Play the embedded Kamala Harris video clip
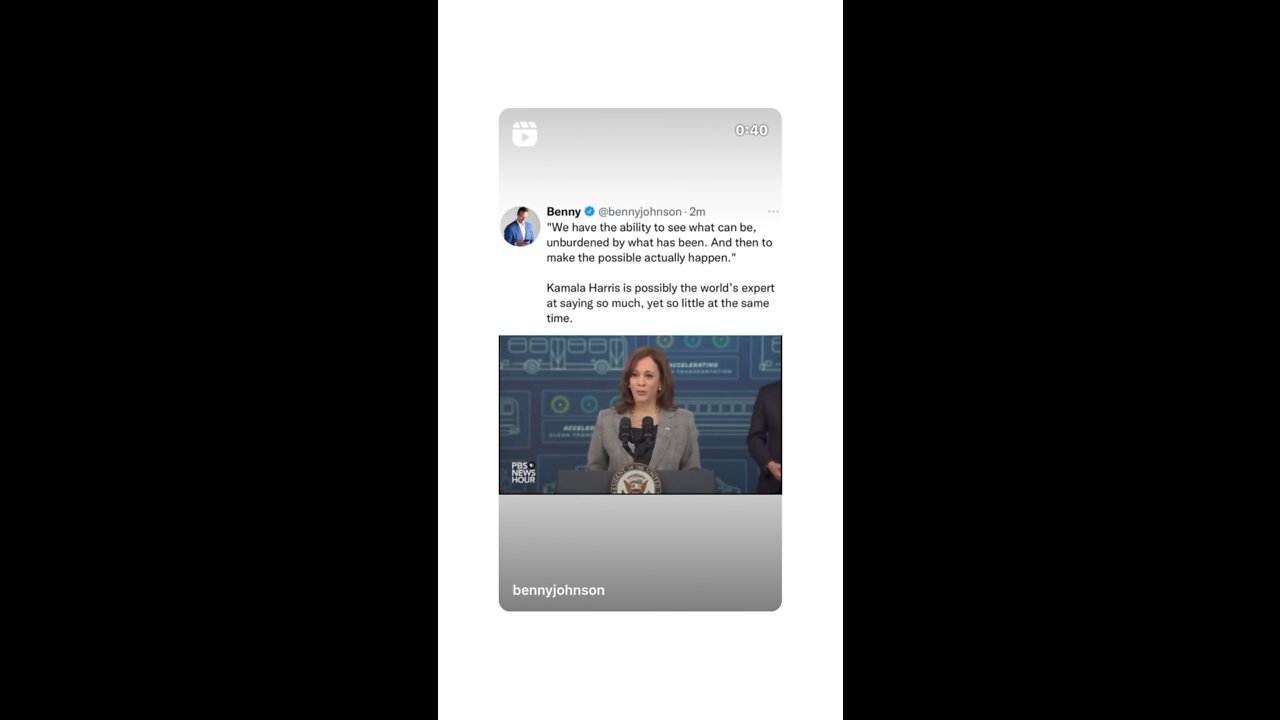This screenshot has width=1280, height=720. coord(640,415)
